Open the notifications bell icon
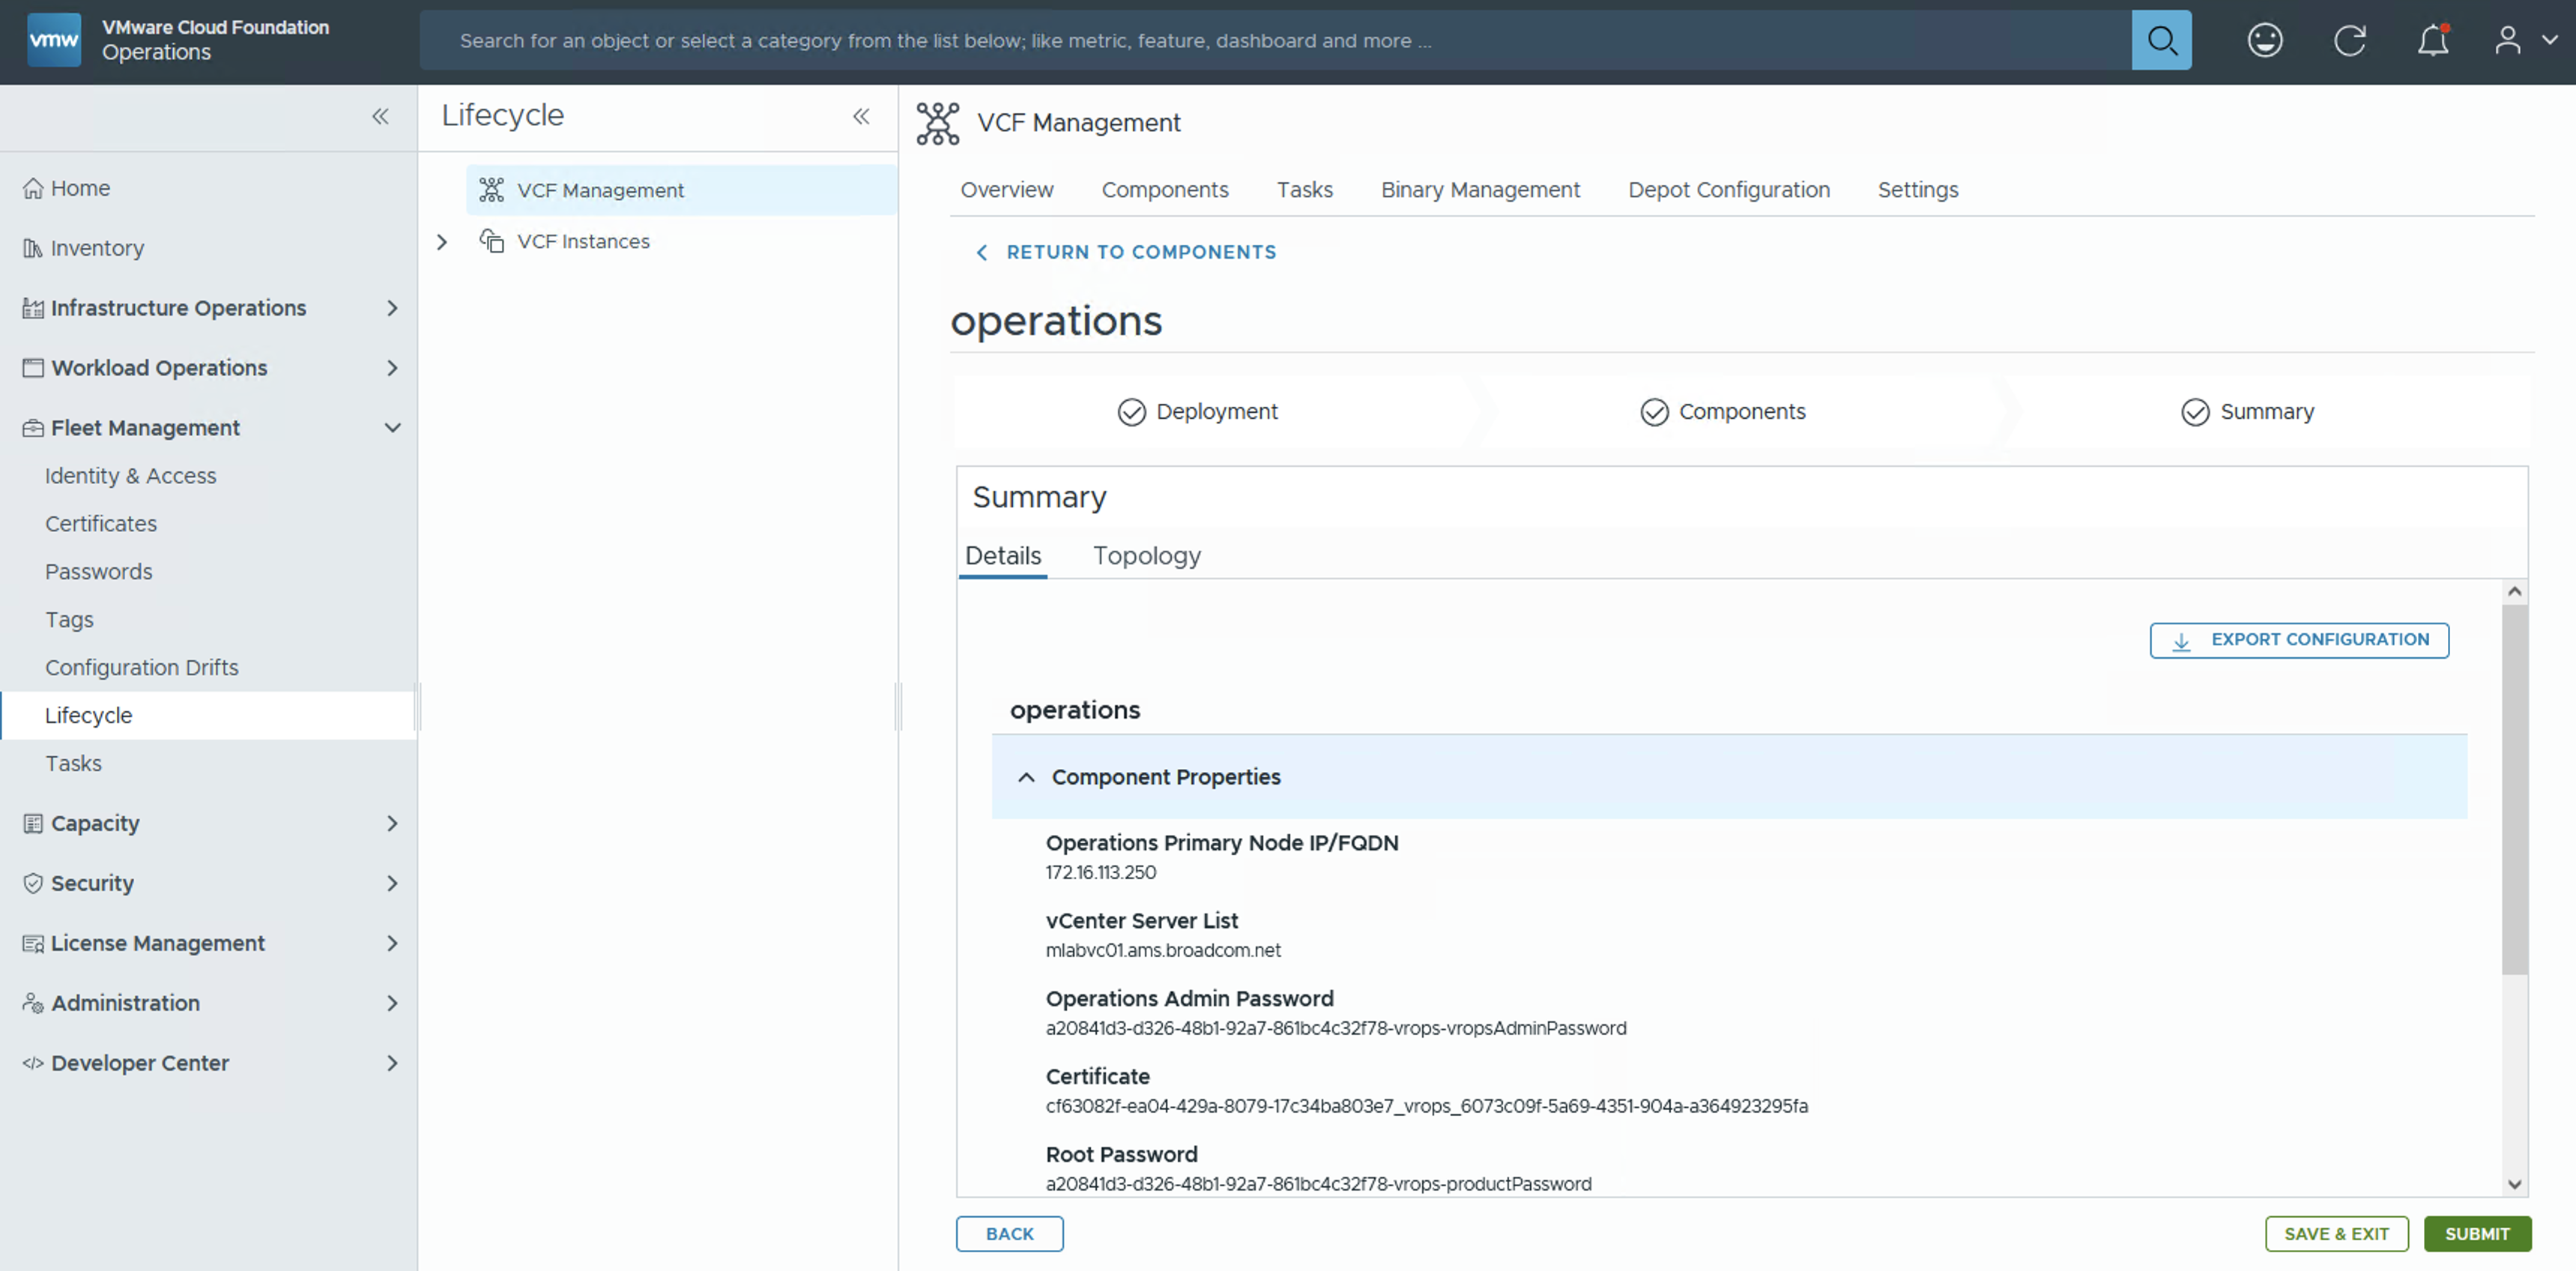 [x=2432, y=40]
